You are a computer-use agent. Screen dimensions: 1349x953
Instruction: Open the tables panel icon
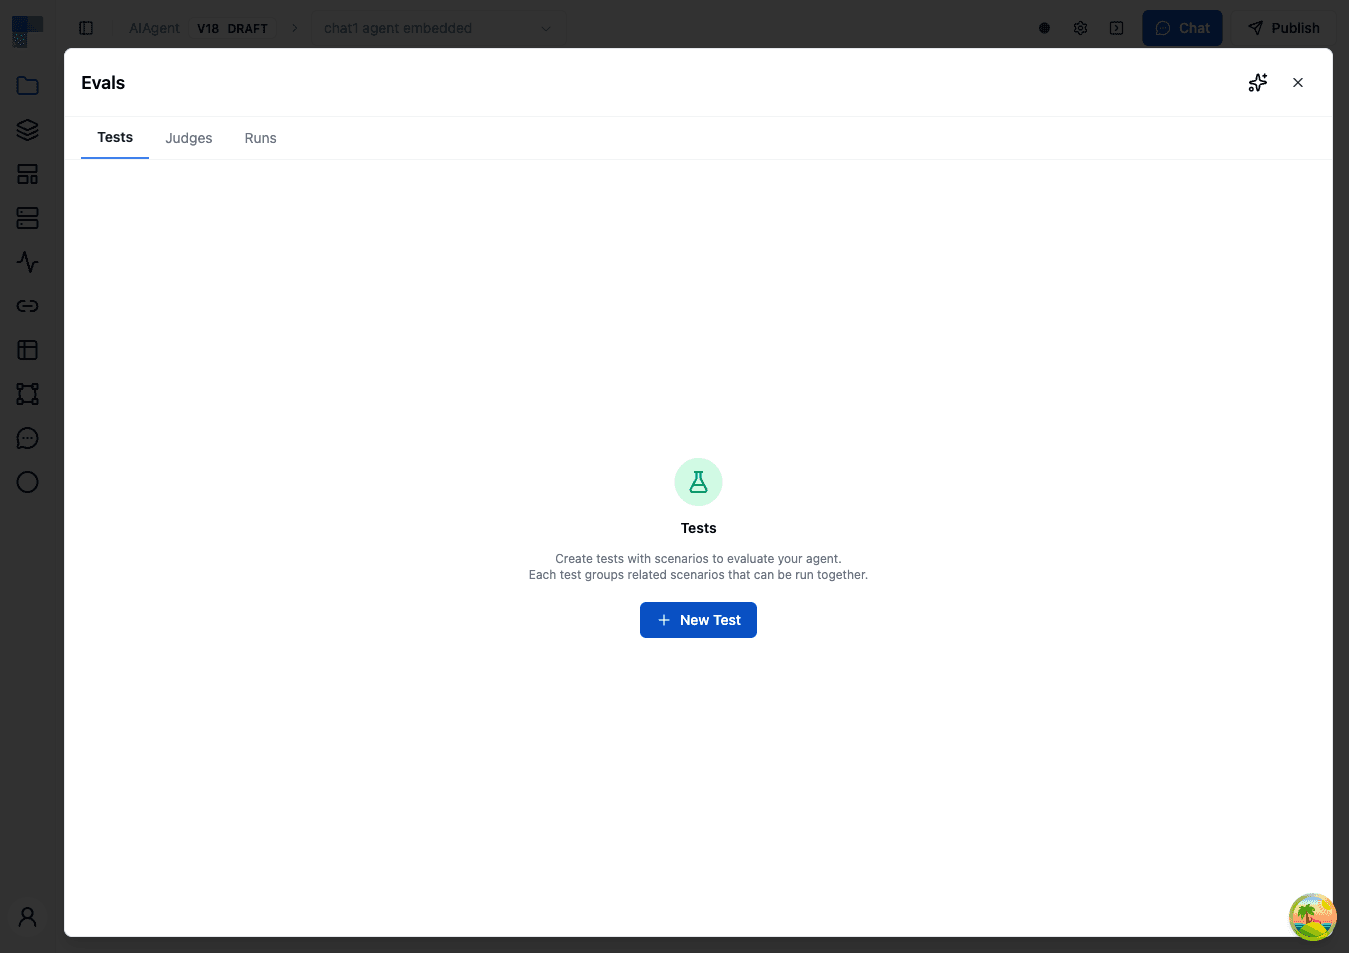click(27, 350)
